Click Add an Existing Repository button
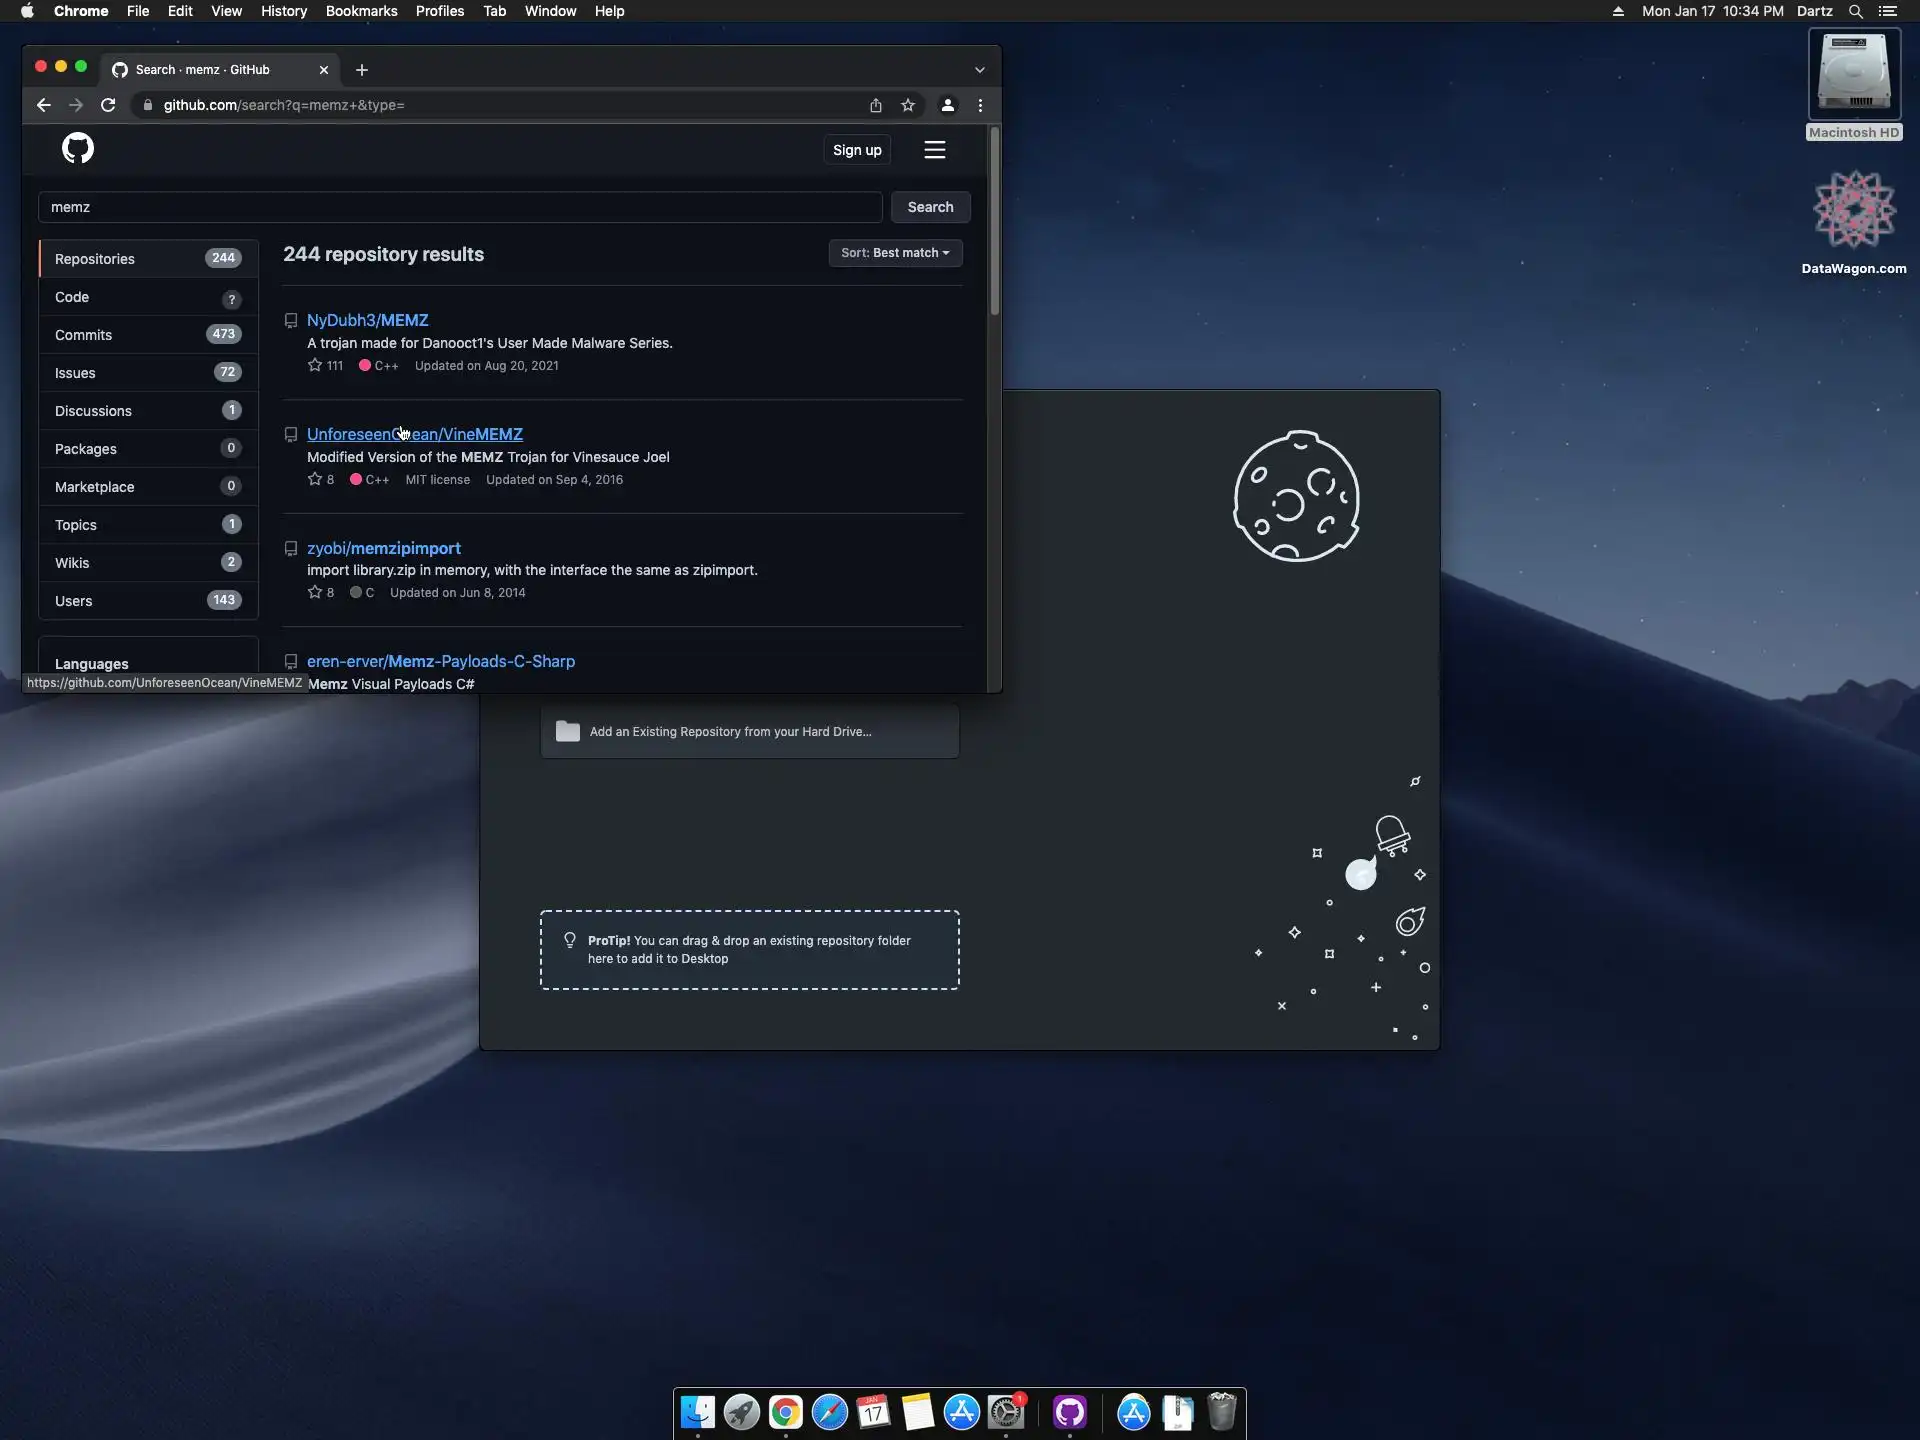This screenshot has width=1920, height=1440. 749,732
